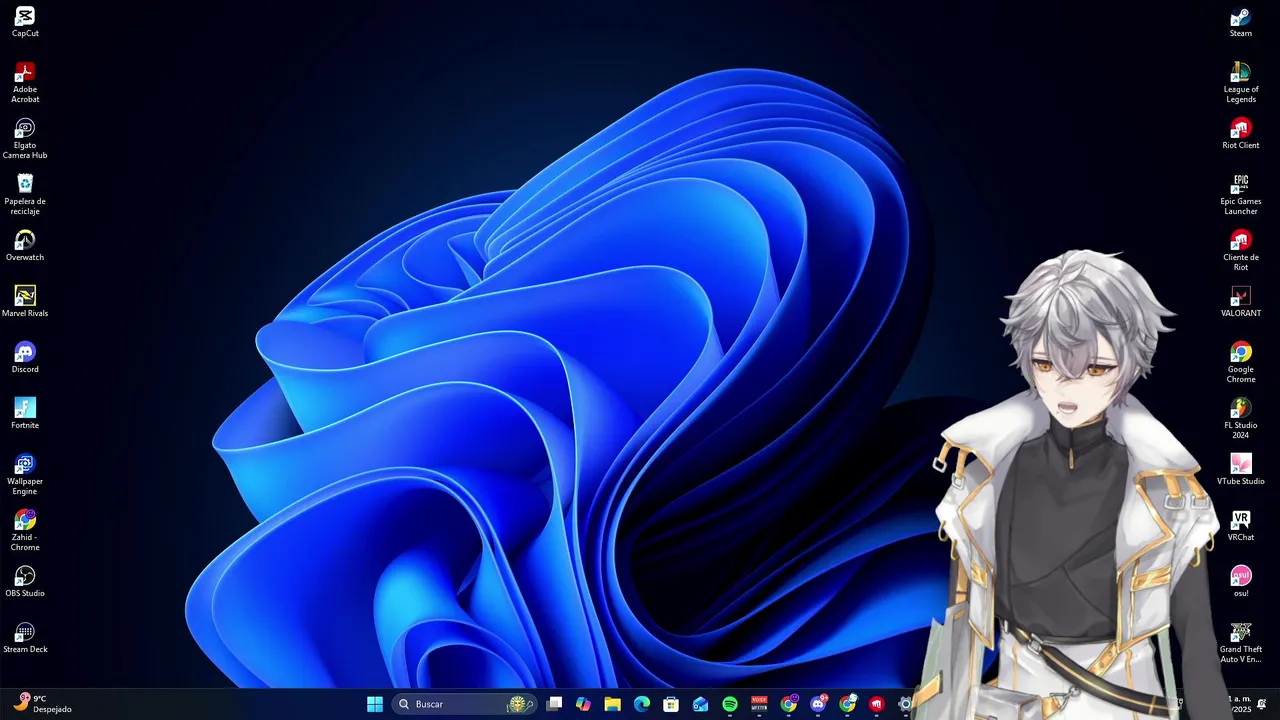Select the OBS Studio desktop icon

25,582
